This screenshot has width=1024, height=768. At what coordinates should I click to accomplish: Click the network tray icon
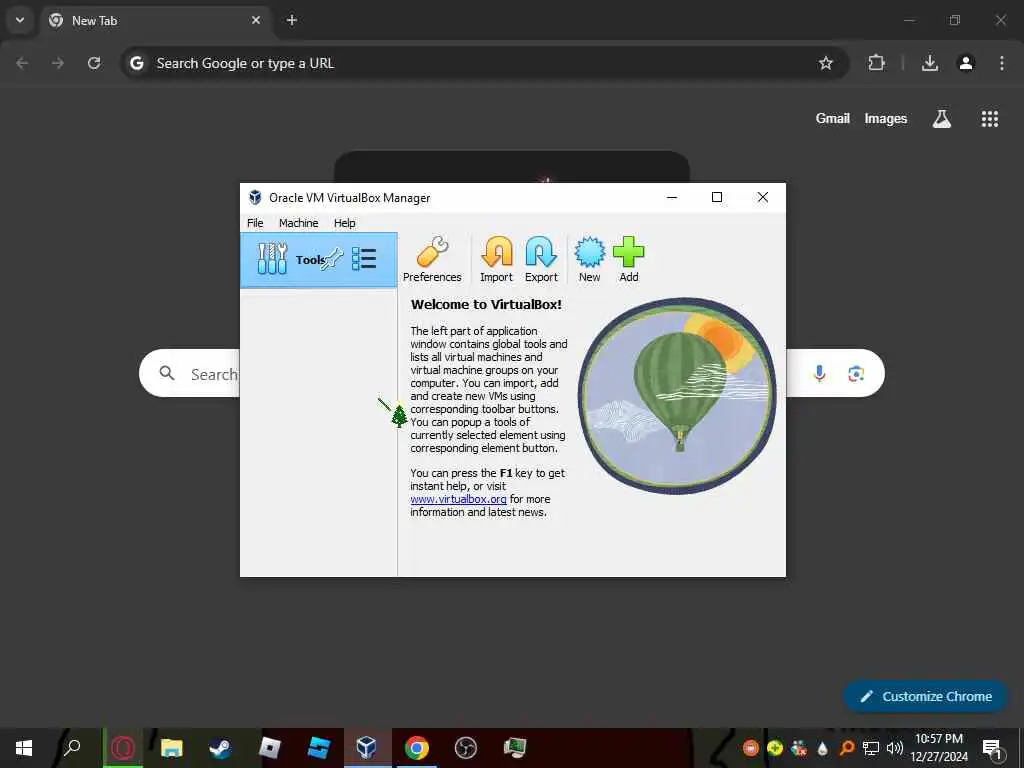pos(871,748)
